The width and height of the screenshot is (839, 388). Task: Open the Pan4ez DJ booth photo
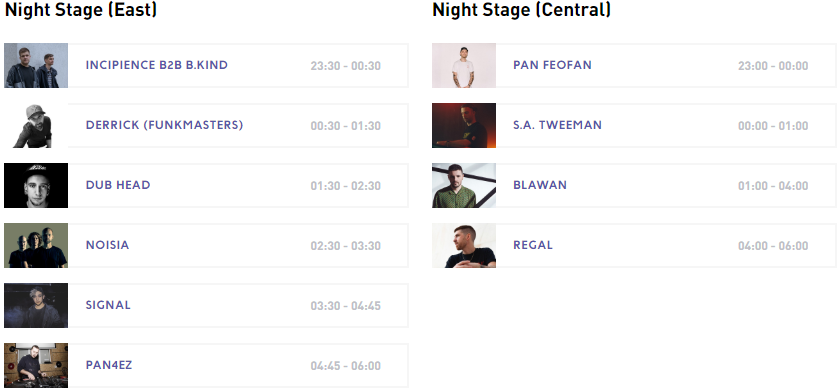click(36, 366)
